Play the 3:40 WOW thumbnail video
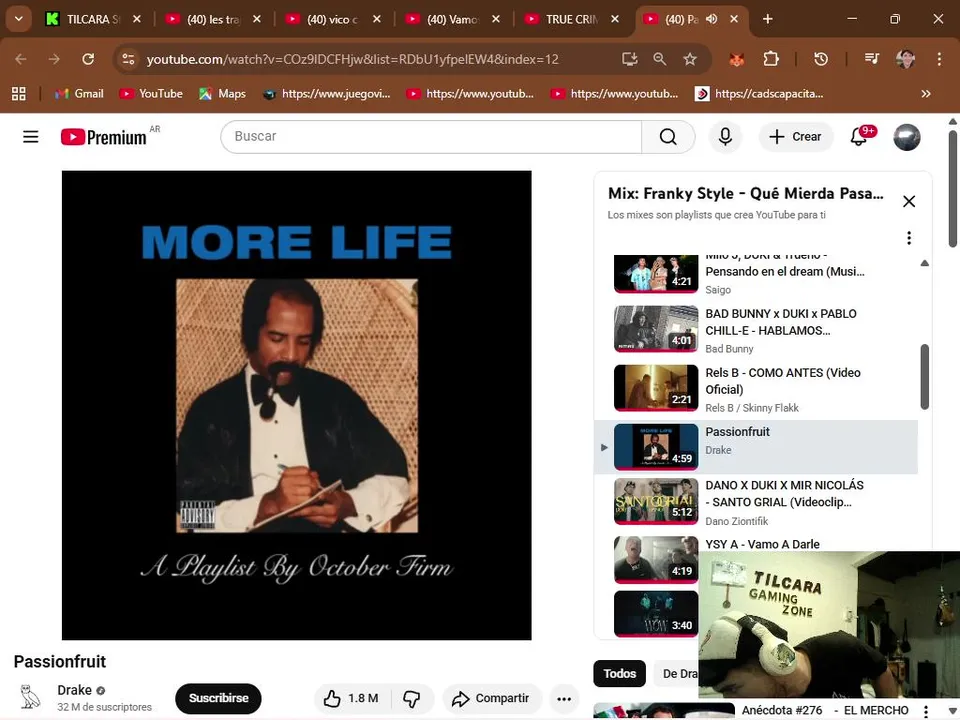Image resolution: width=960 pixels, height=720 pixels. 656,613
